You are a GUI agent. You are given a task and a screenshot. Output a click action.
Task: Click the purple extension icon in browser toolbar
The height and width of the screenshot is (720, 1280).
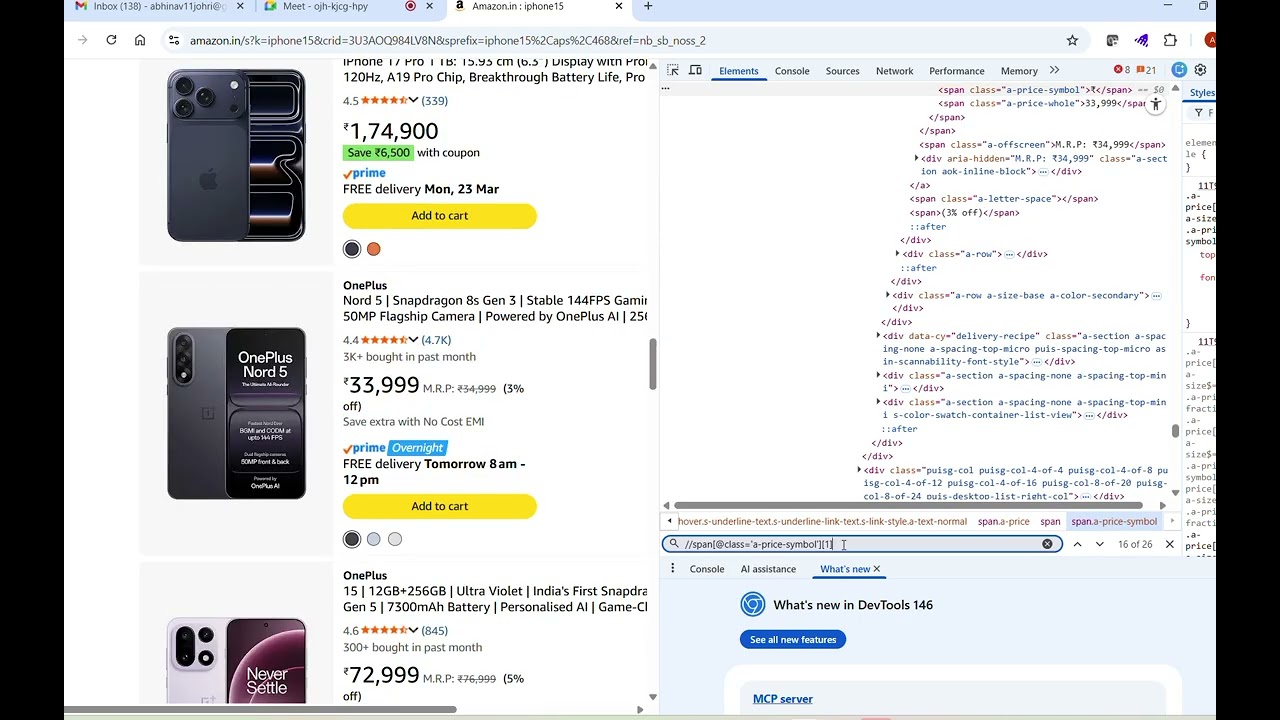tap(1141, 40)
